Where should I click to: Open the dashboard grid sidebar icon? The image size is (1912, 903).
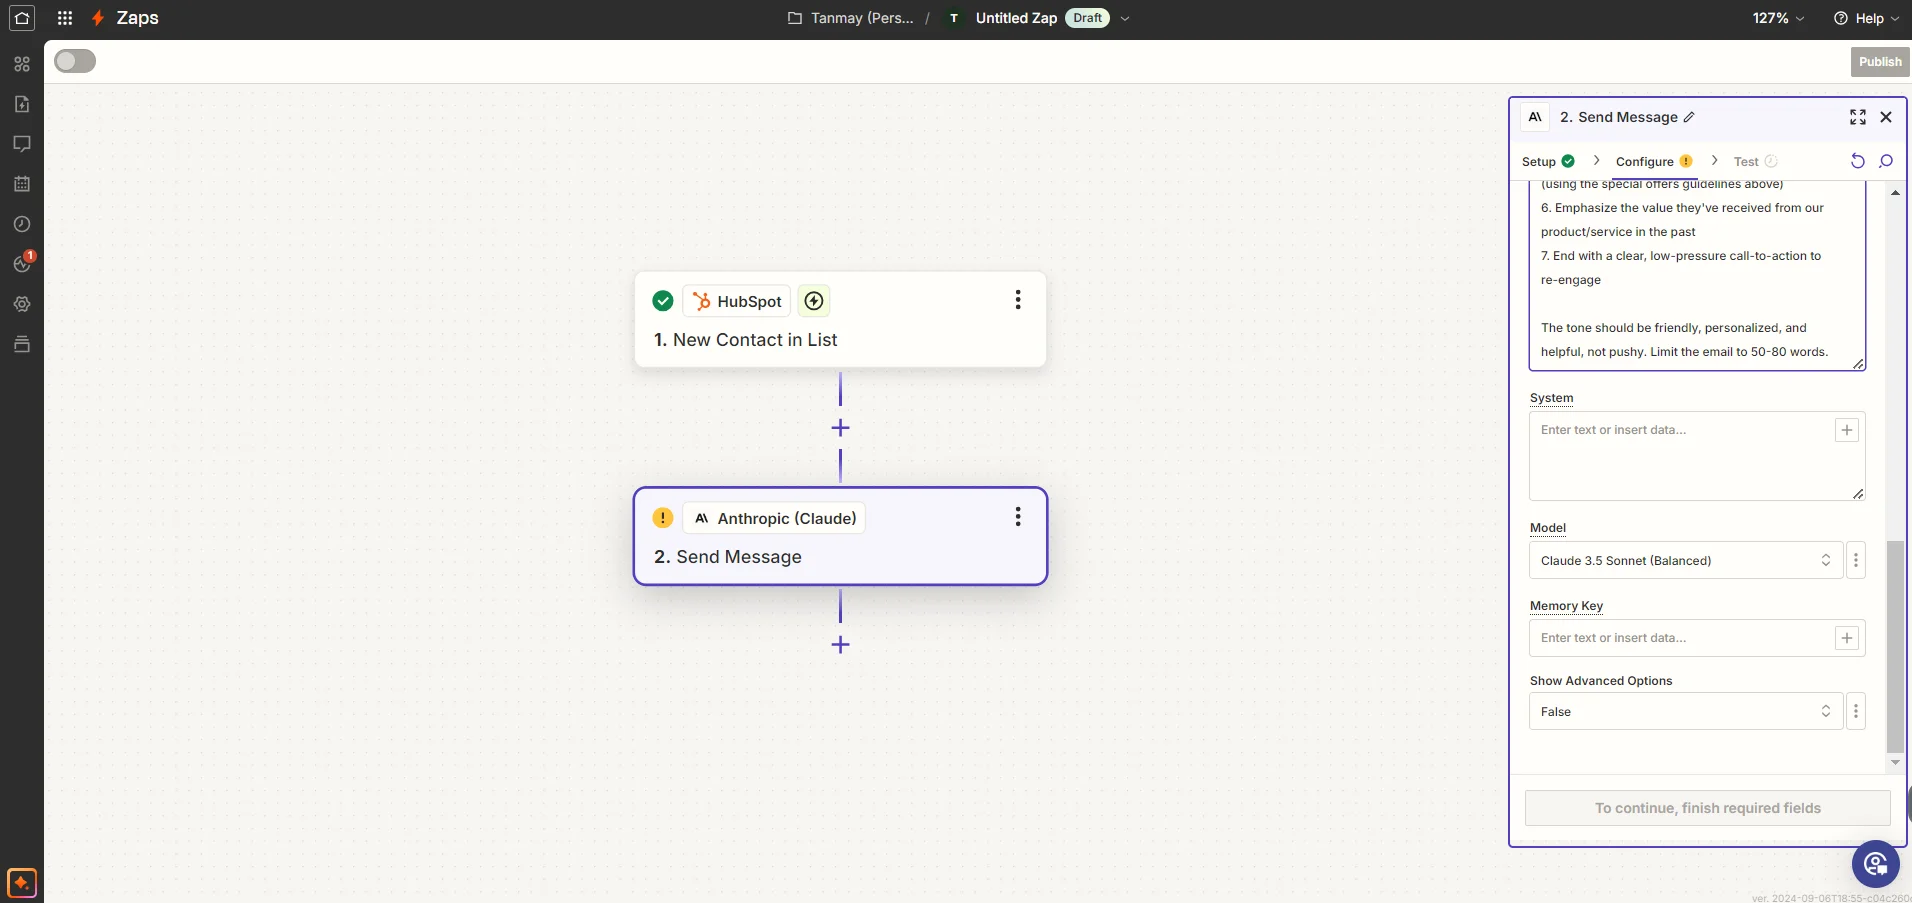[x=22, y=64]
